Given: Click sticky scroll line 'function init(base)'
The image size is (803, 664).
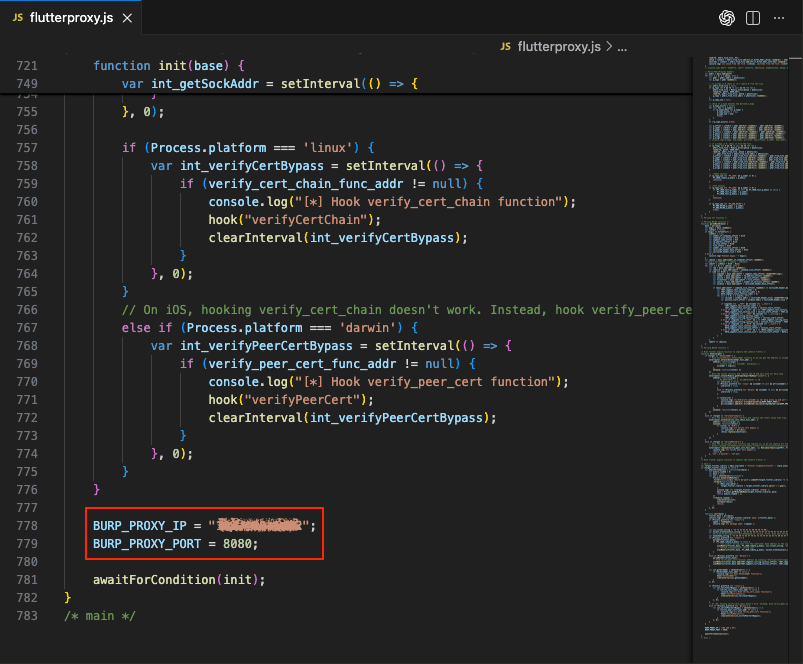Looking at the screenshot, I should [x=168, y=66].
